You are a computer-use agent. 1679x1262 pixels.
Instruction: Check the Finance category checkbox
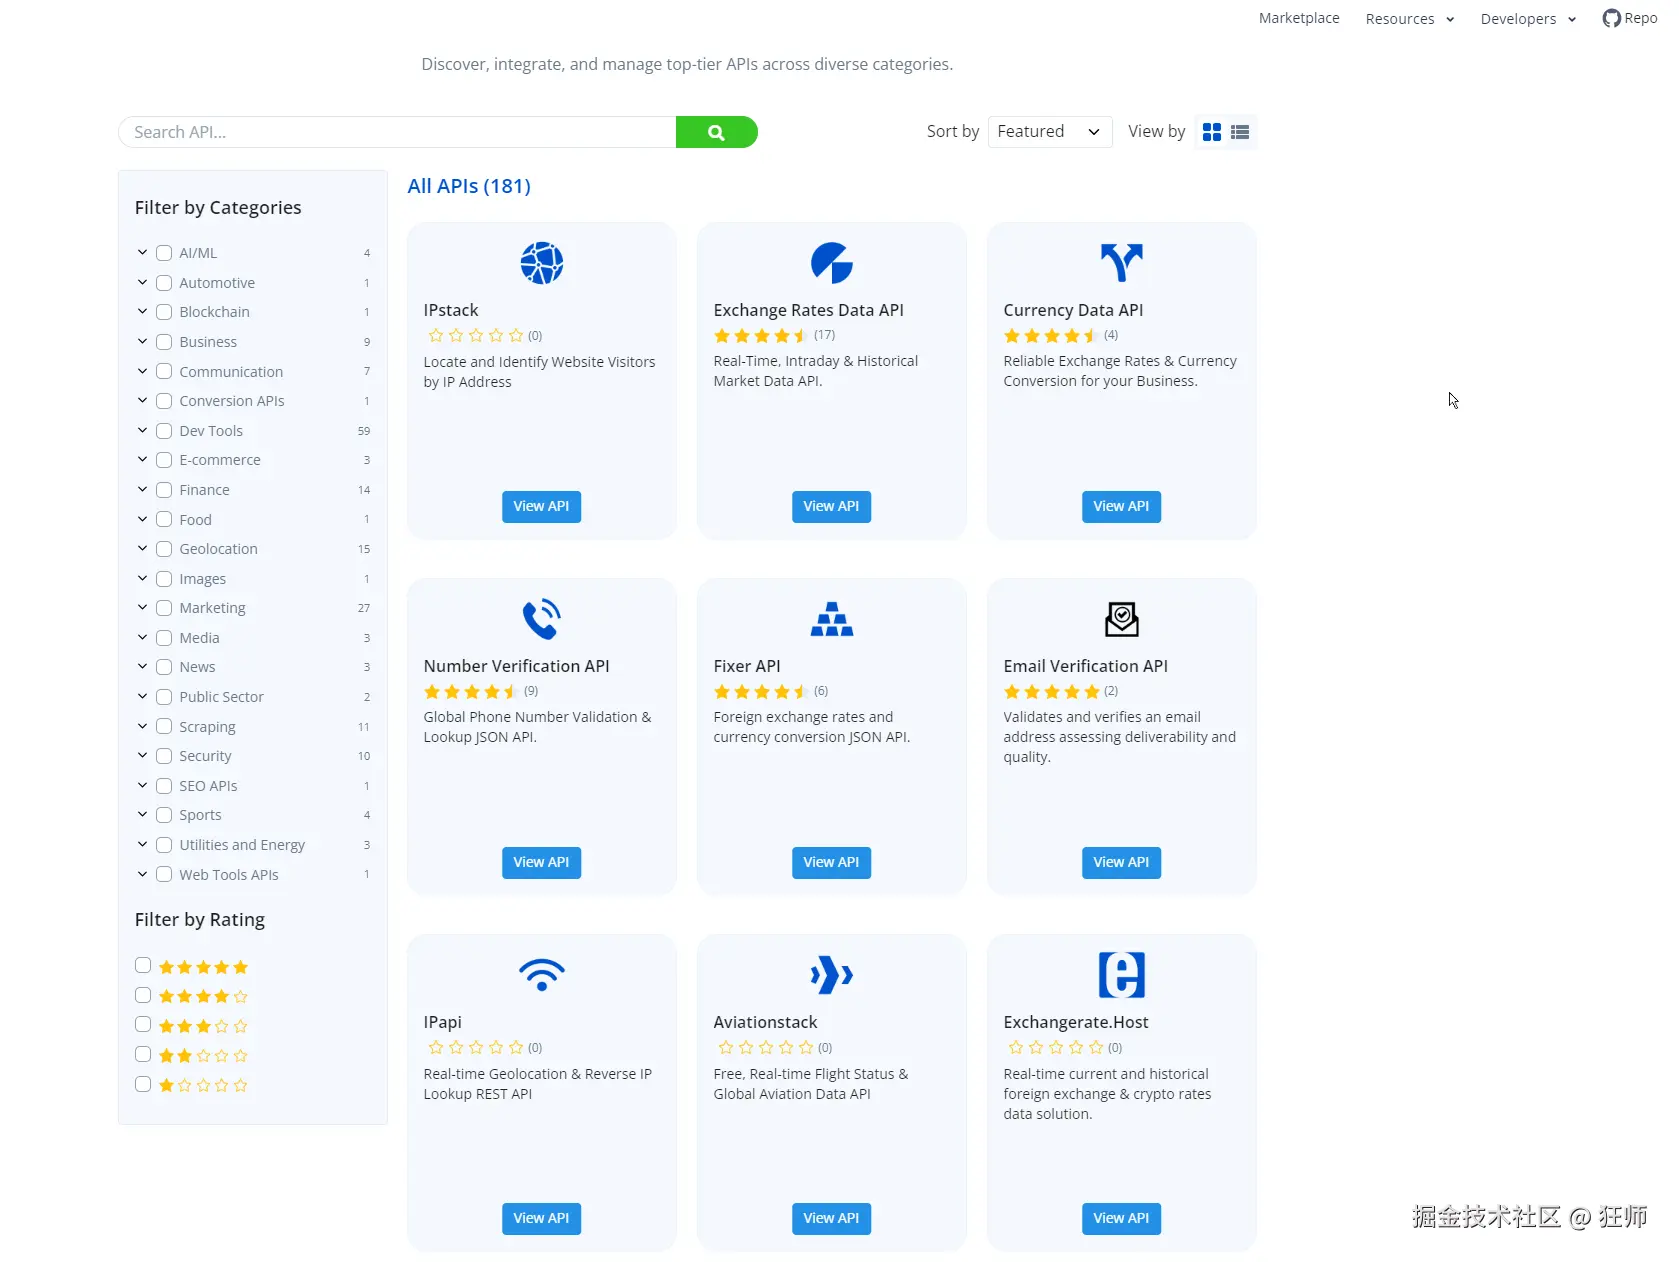[164, 490]
